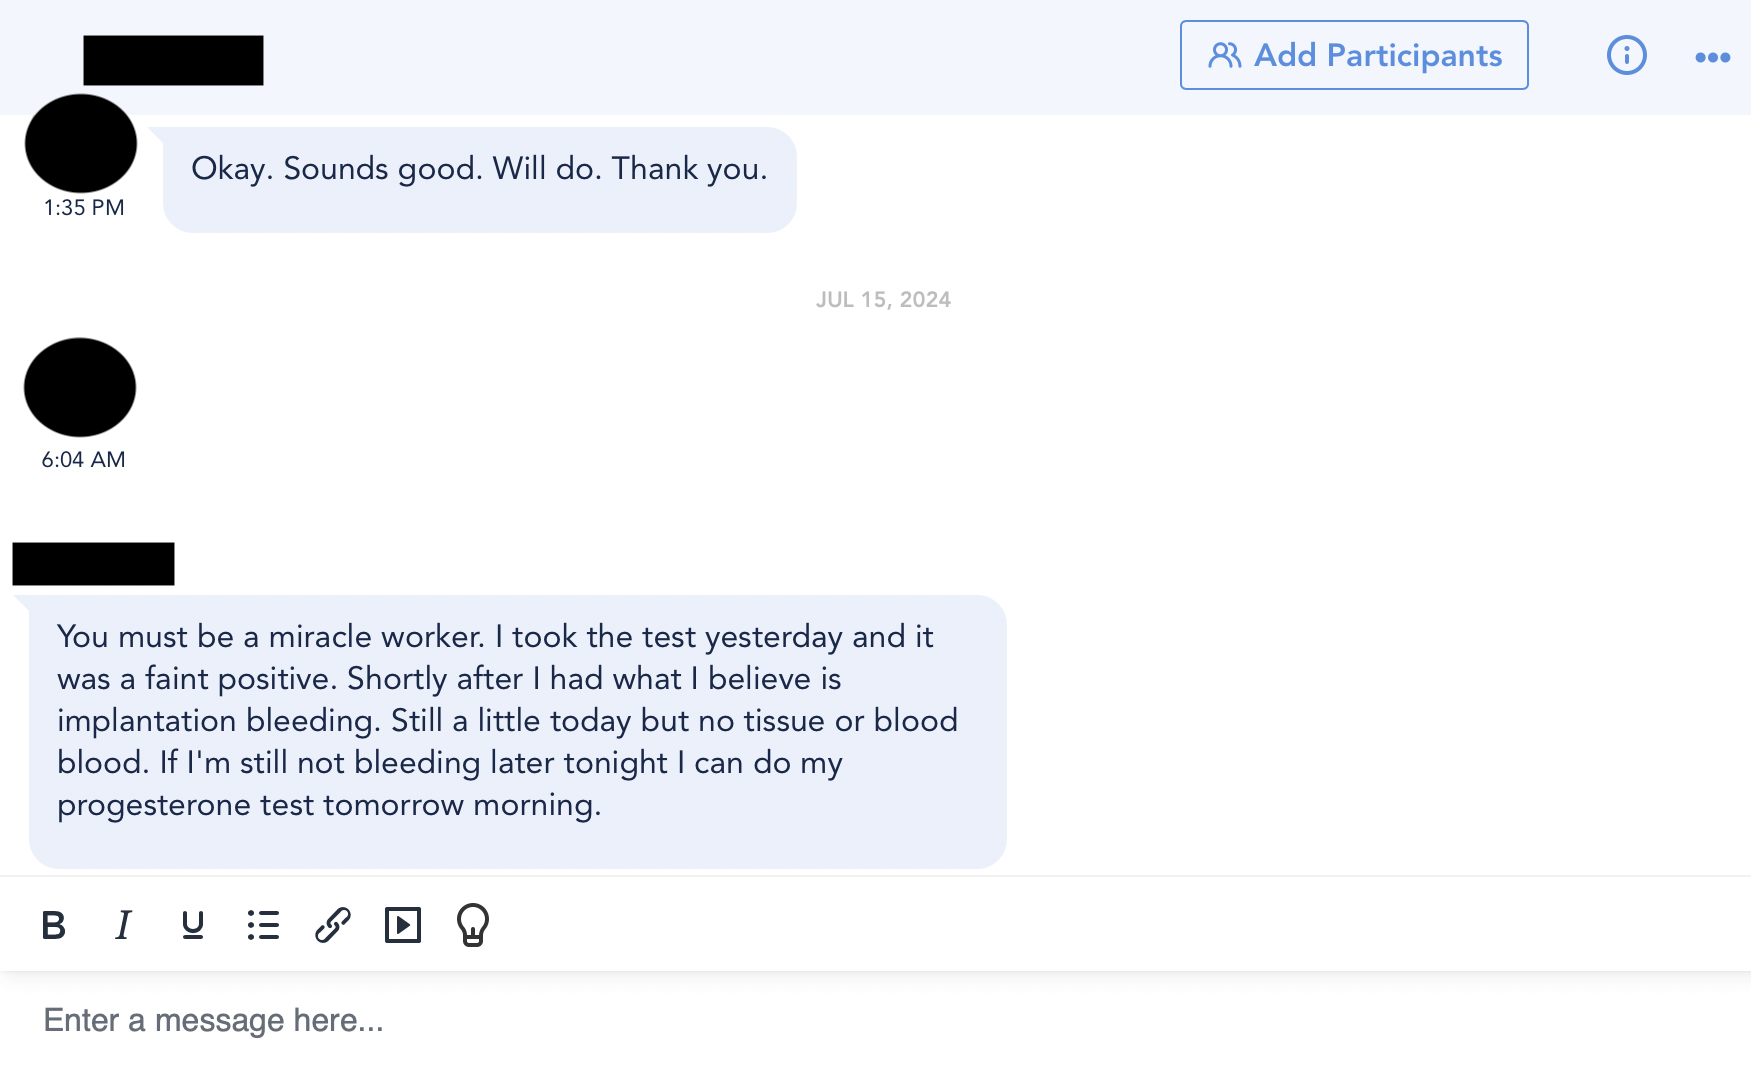This screenshot has height=1071, width=1751.
Task: Open the avatar above 6:04 AM
Action: [x=80, y=387]
